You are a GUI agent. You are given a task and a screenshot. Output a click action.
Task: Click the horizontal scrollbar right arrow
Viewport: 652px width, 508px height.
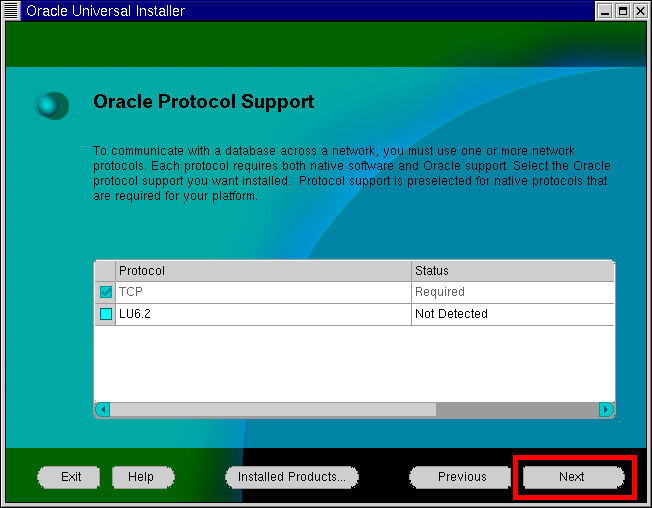pyautogui.click(x=605, y=409)
